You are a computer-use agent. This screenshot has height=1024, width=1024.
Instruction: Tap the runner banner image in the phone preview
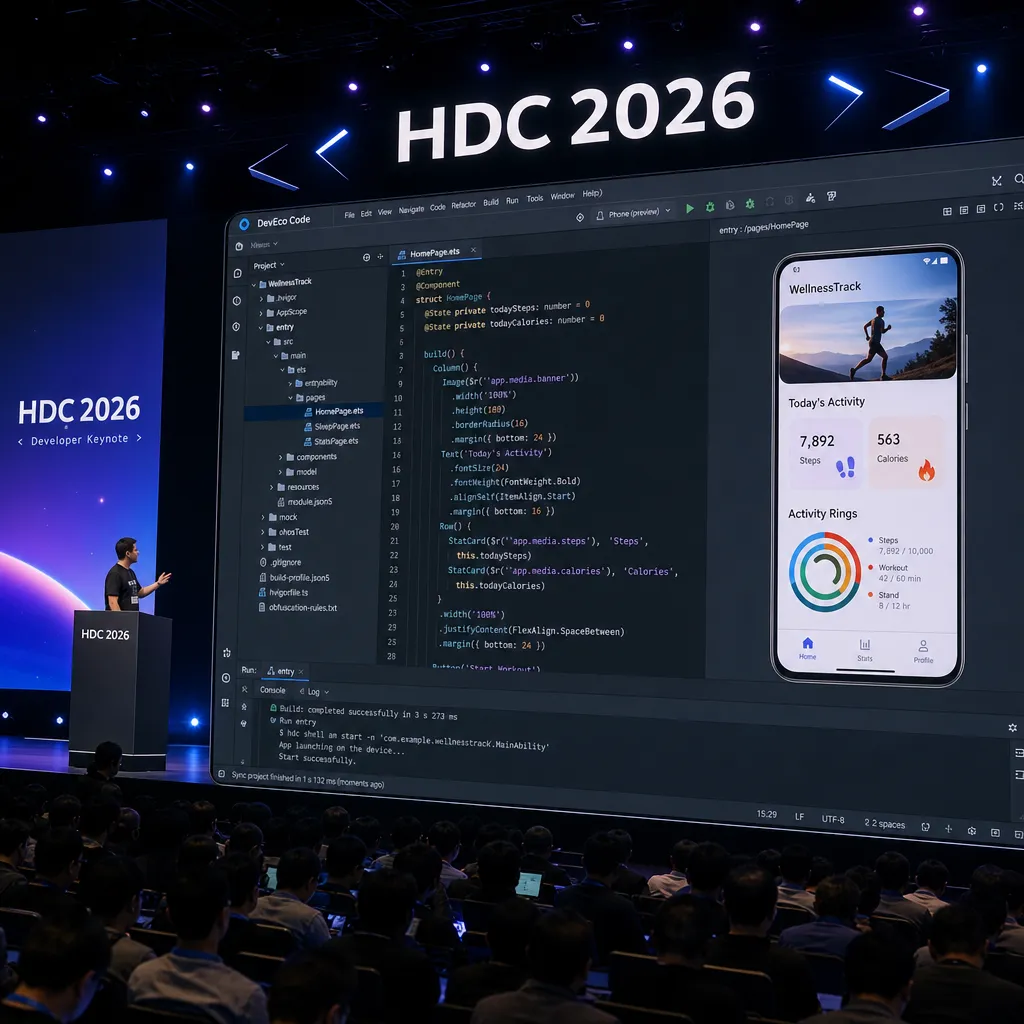[x=868, y=341]
